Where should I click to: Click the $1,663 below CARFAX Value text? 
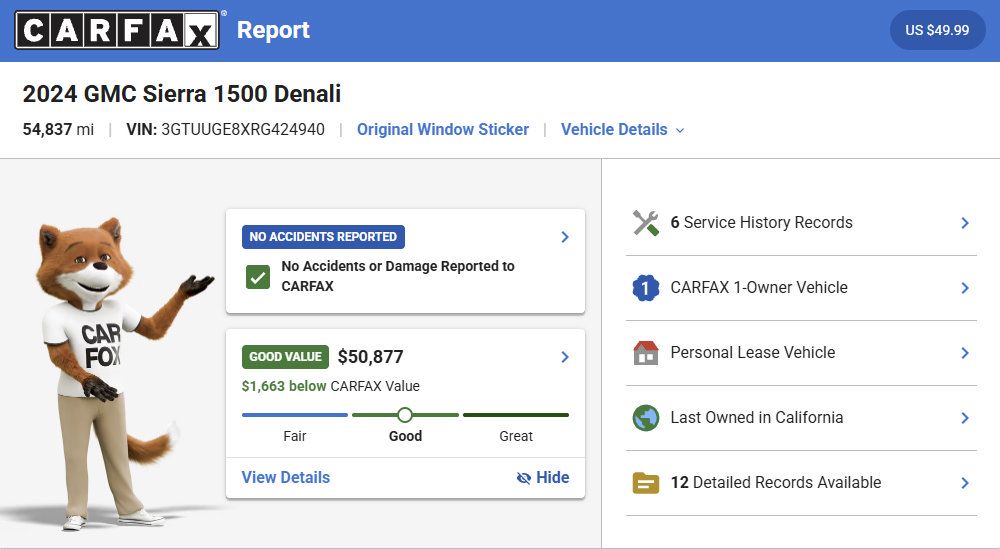[x=330, y=386]
